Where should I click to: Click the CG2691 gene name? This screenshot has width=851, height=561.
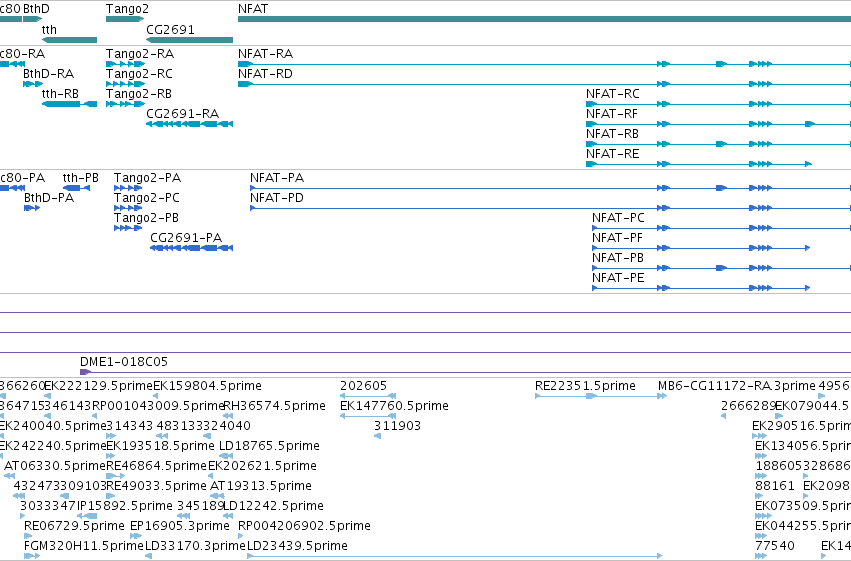tap(170, 30)
